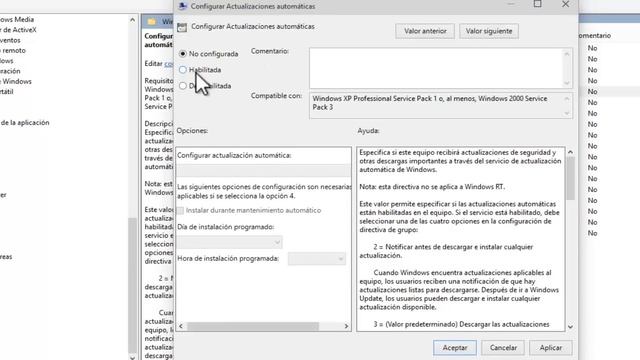Click the Ayuda vertical scrollbar thumb
The width and height of the screenshot is (640, 360).
pos(570,178)
